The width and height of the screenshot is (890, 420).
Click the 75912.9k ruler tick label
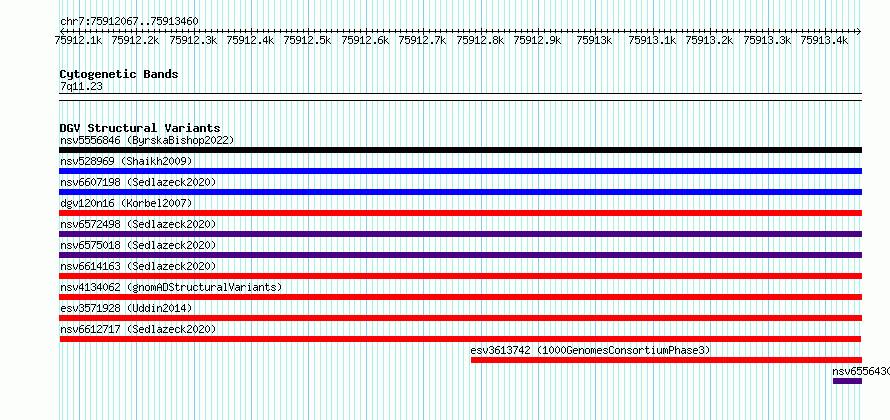click(x=538, y=40)
